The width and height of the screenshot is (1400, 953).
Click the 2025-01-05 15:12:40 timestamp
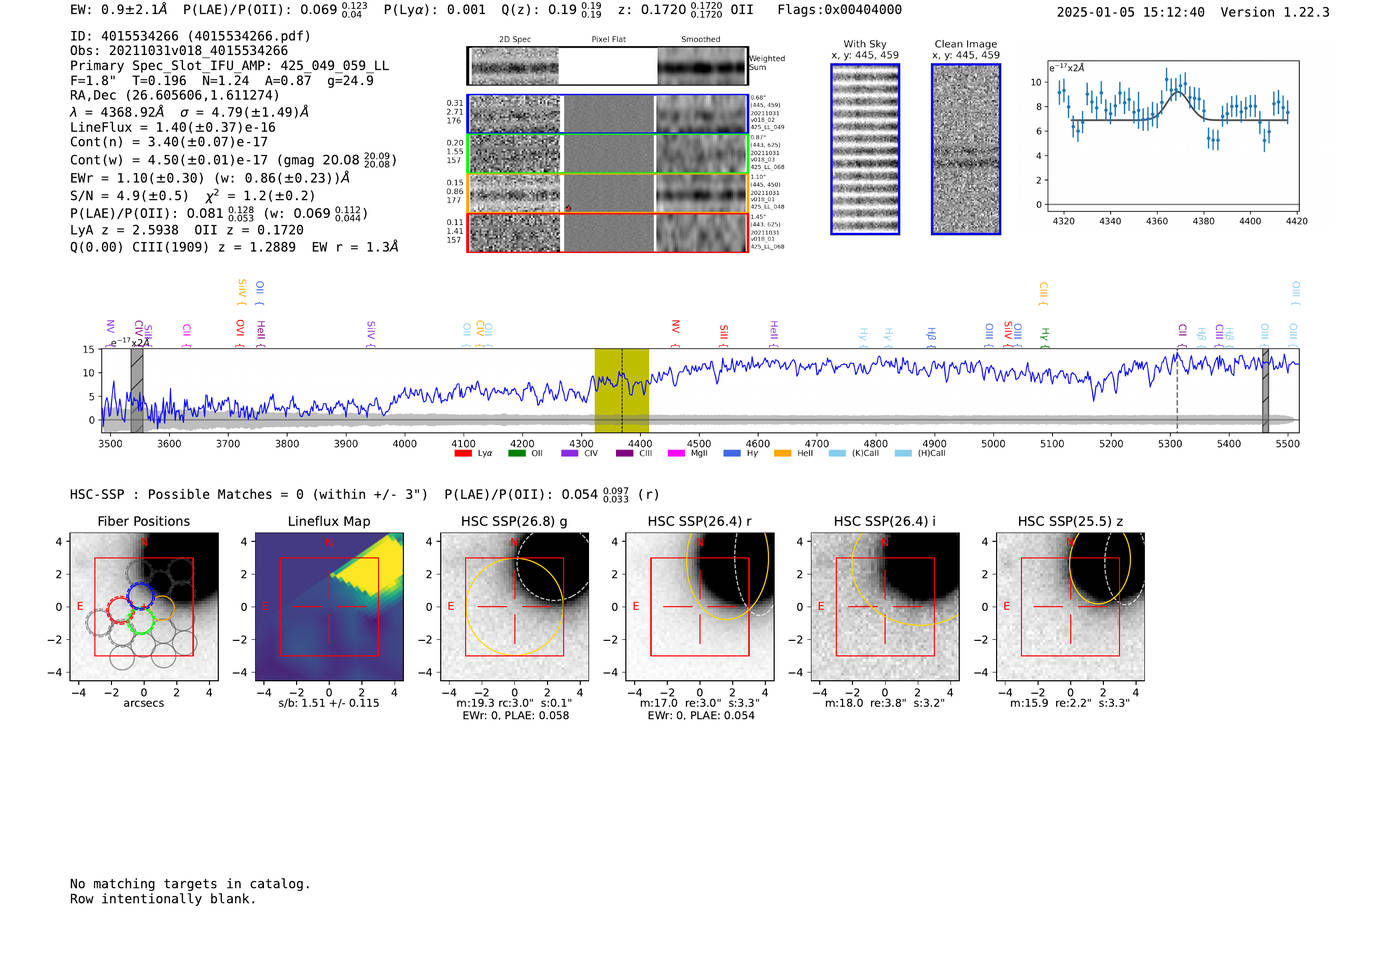pyautogui.click(x=1131, y=12)
